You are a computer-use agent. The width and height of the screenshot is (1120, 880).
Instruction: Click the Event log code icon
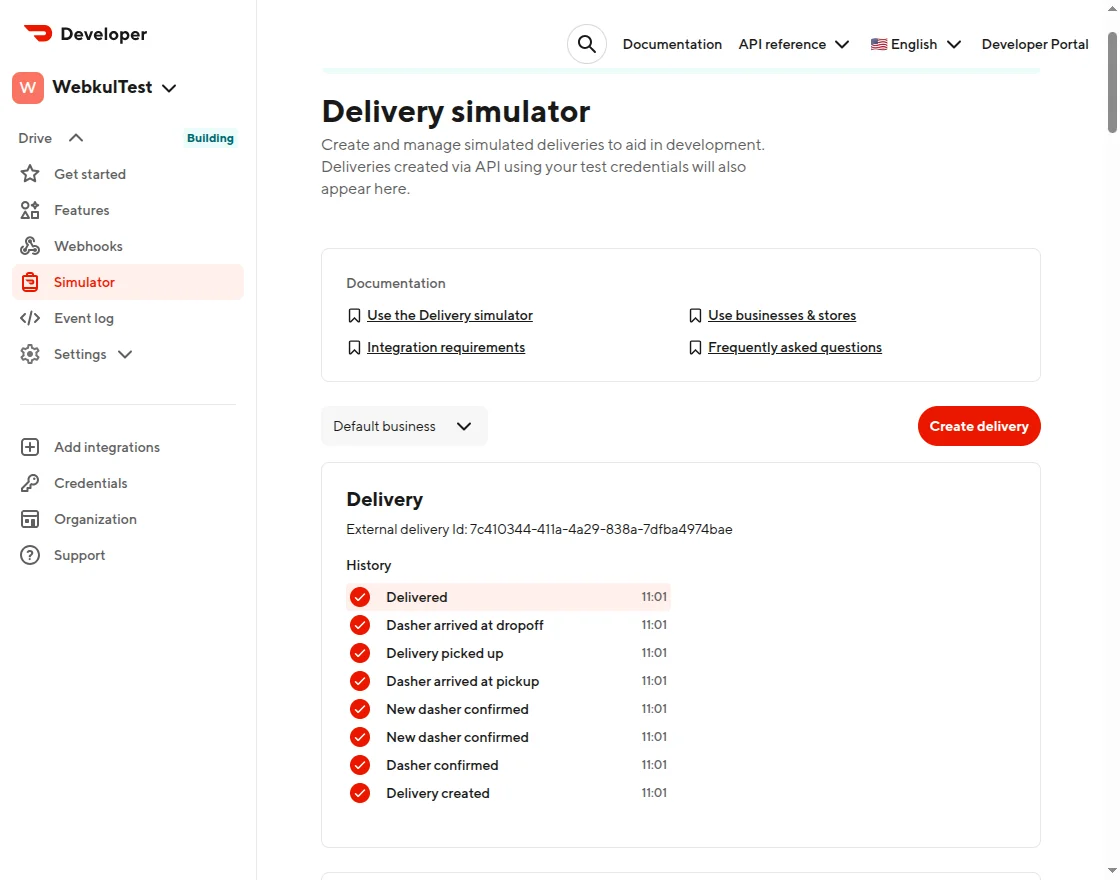tap(30, 319)
